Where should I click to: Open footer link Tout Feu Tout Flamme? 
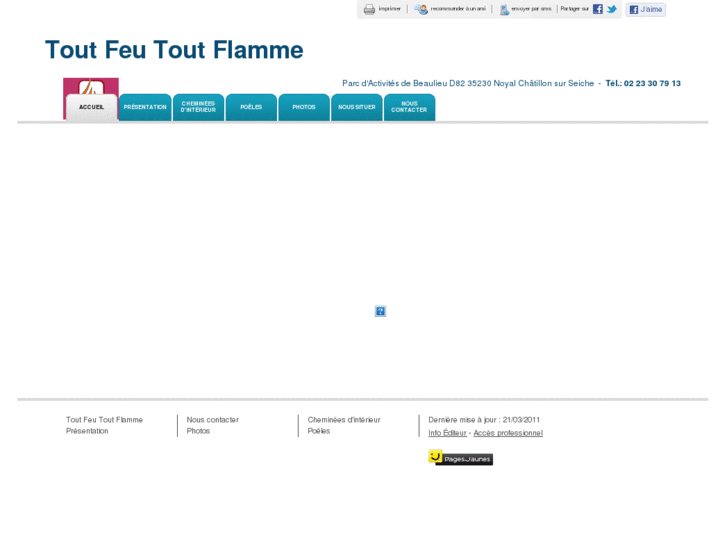click(104, 420)
